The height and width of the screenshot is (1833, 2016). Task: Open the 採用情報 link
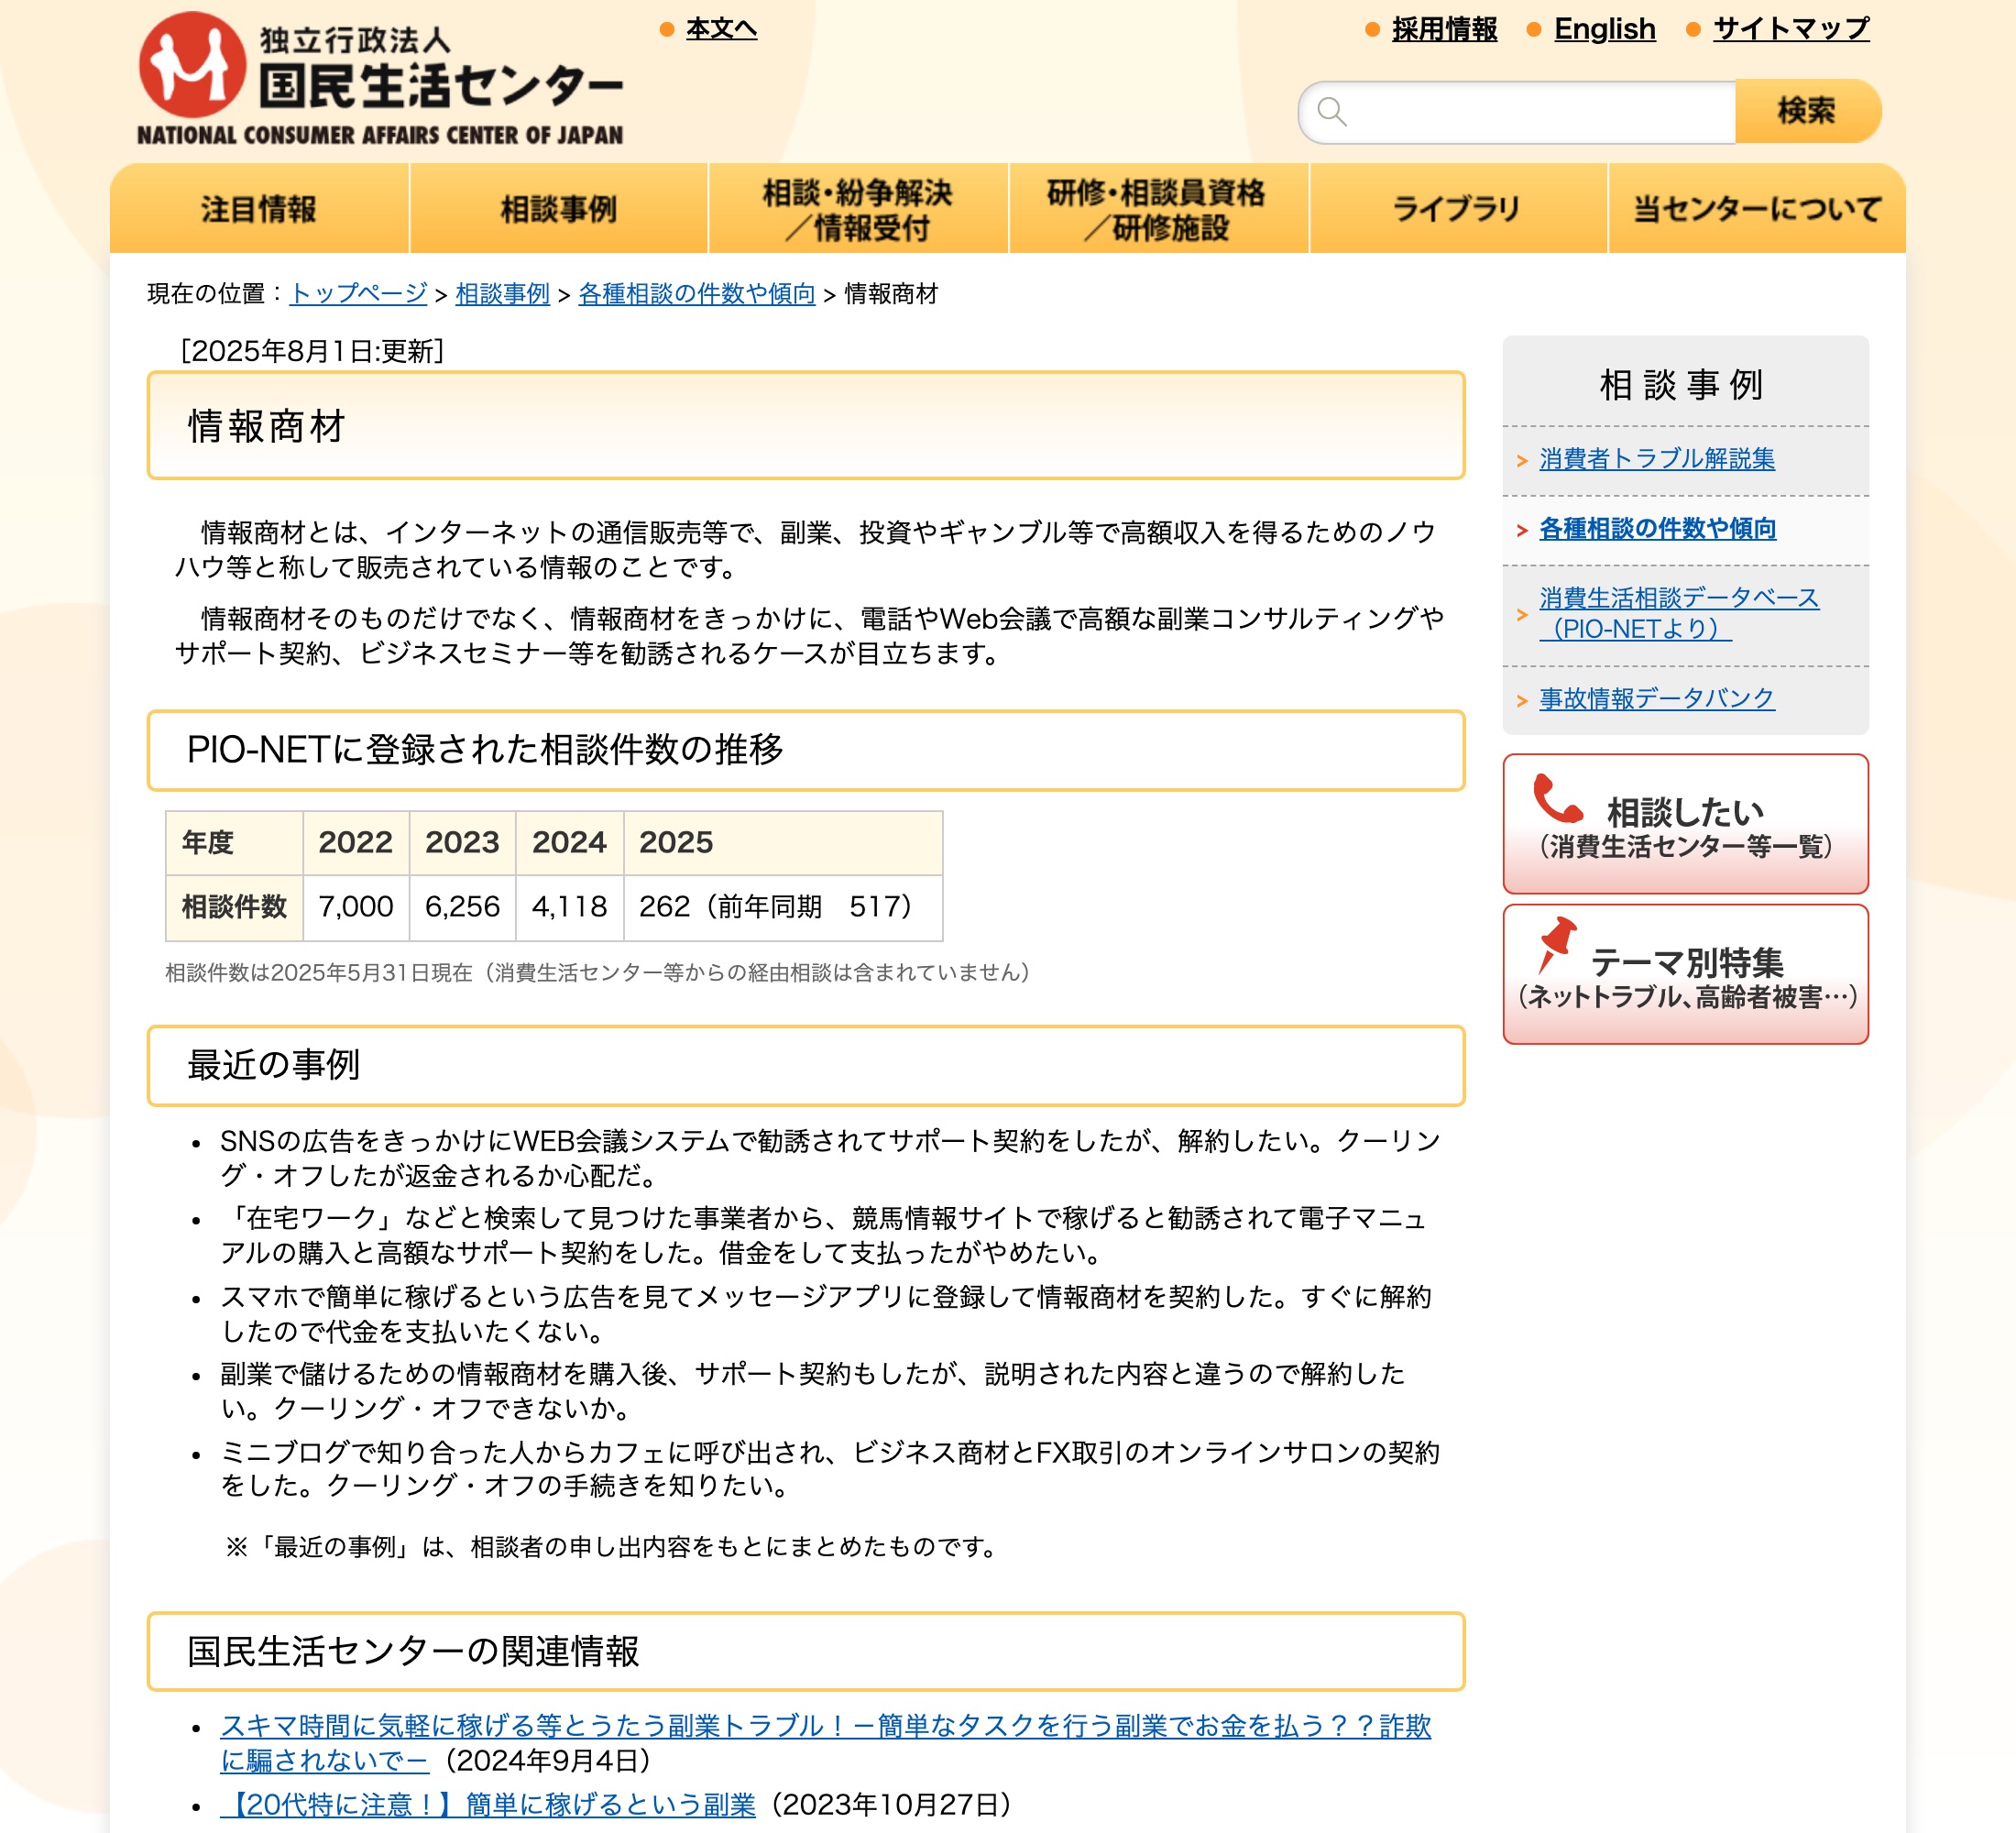pos(1444,29)
